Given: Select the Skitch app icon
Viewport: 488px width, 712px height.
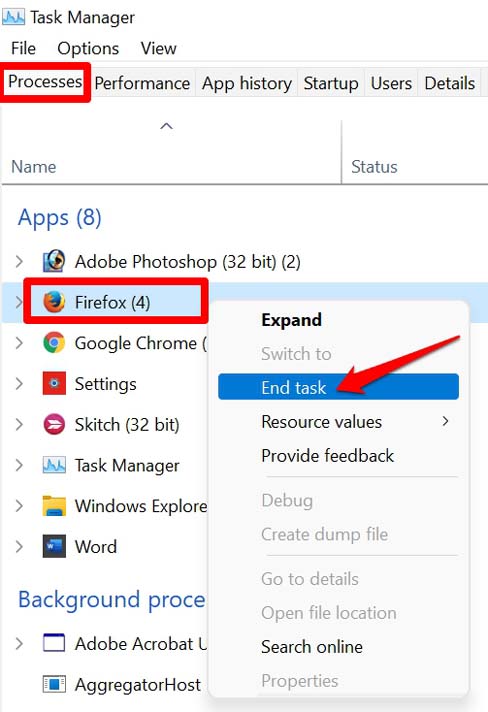Looking at the screenshot, I should (54, 424).
